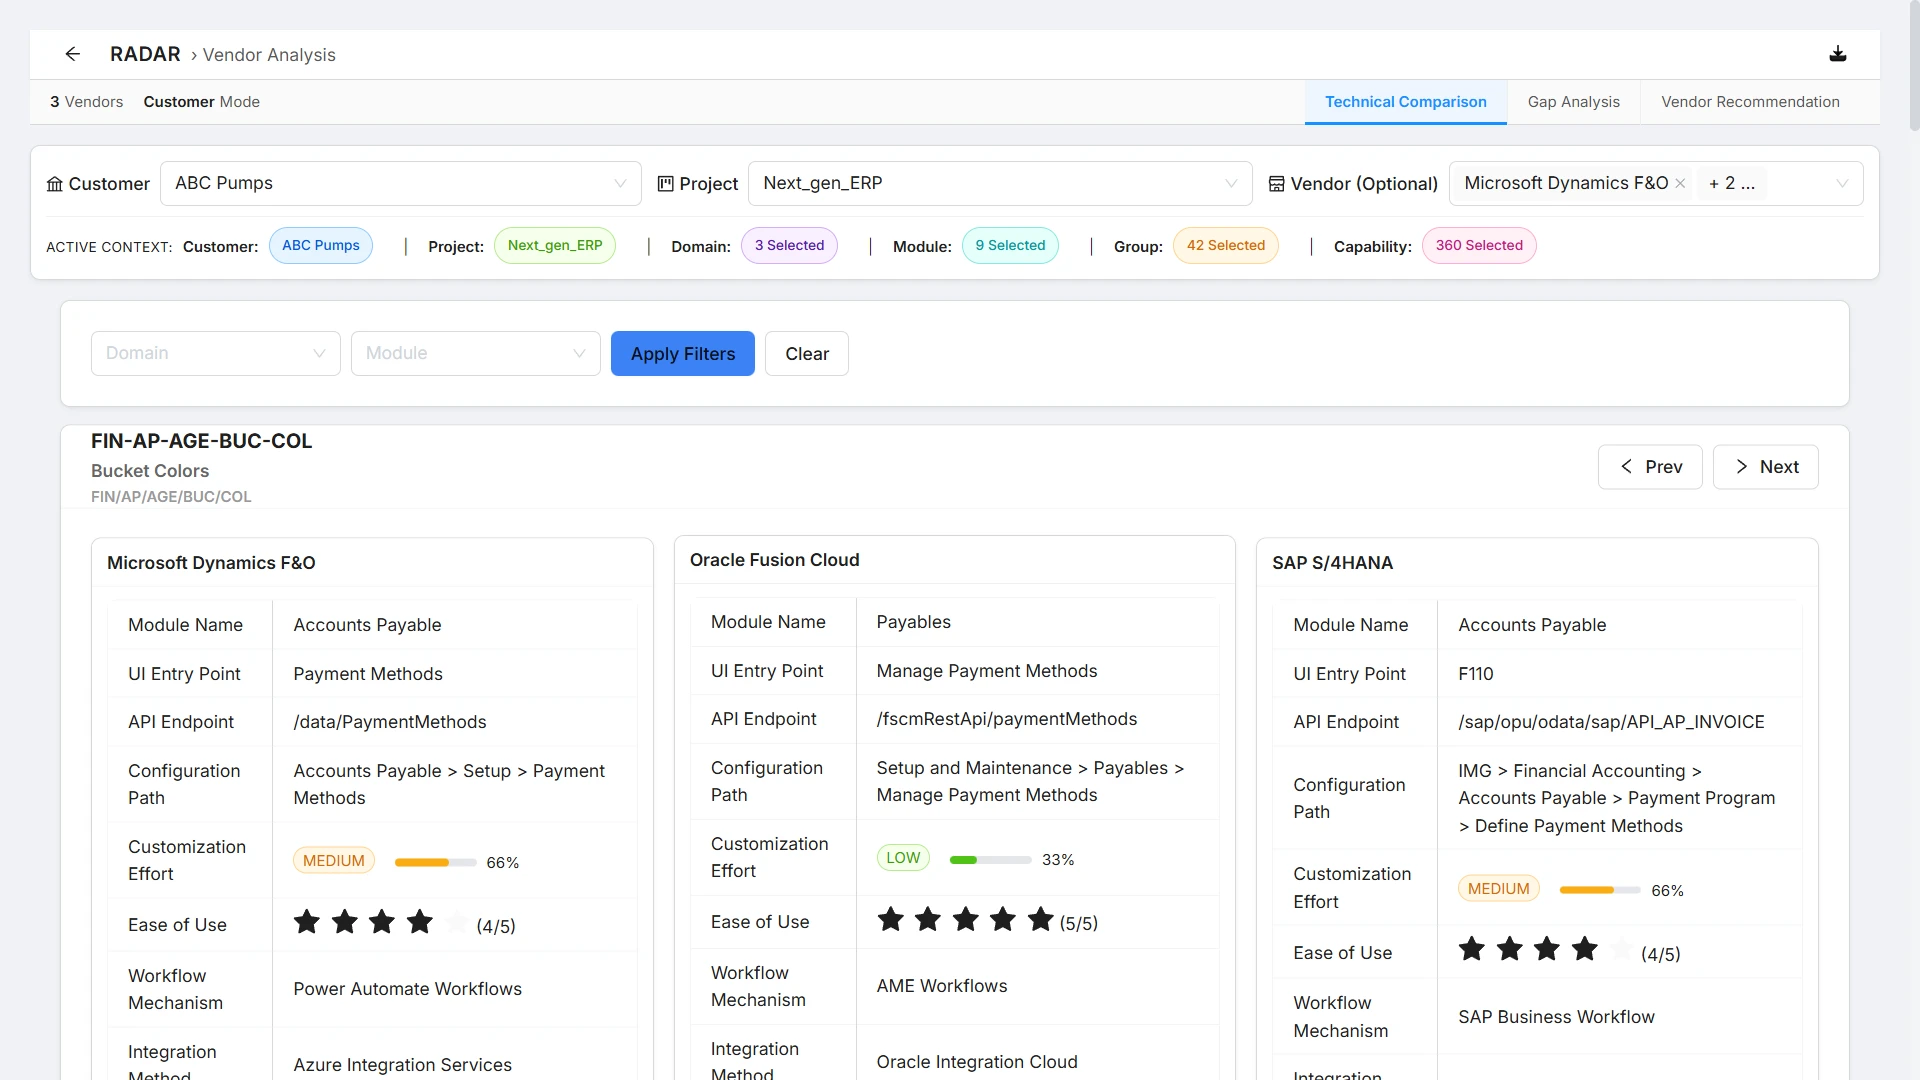This screenshot has width=1920, height=1080.
Task: Click the /data/PaymentMethods API endpoint value
Action: click(390, 722)
